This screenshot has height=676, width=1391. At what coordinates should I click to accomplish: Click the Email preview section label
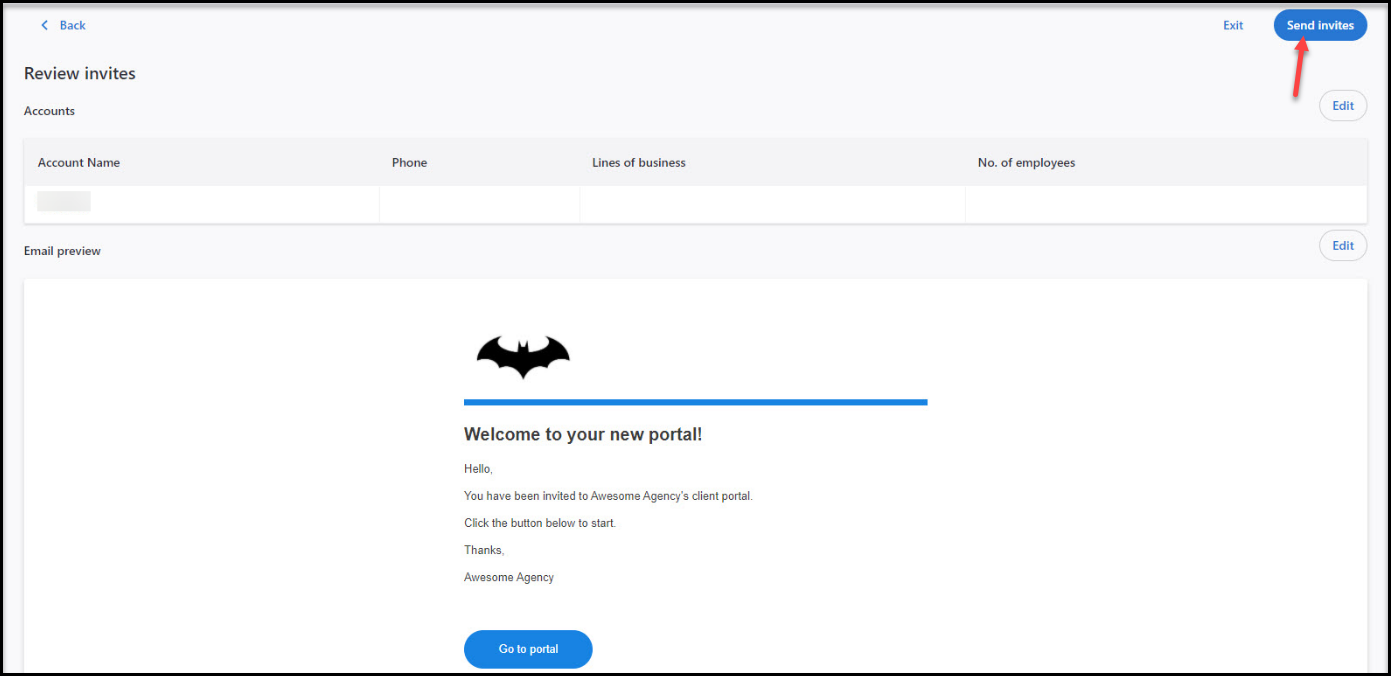pos(62,251)
